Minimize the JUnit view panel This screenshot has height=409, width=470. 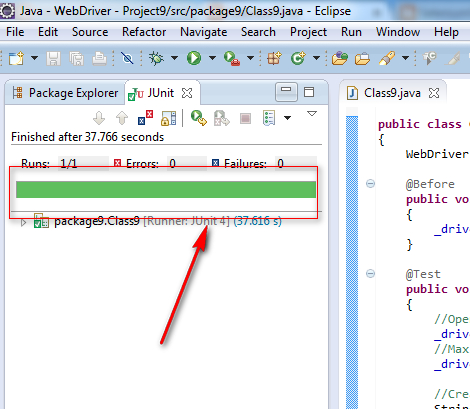tap(286, 92)
